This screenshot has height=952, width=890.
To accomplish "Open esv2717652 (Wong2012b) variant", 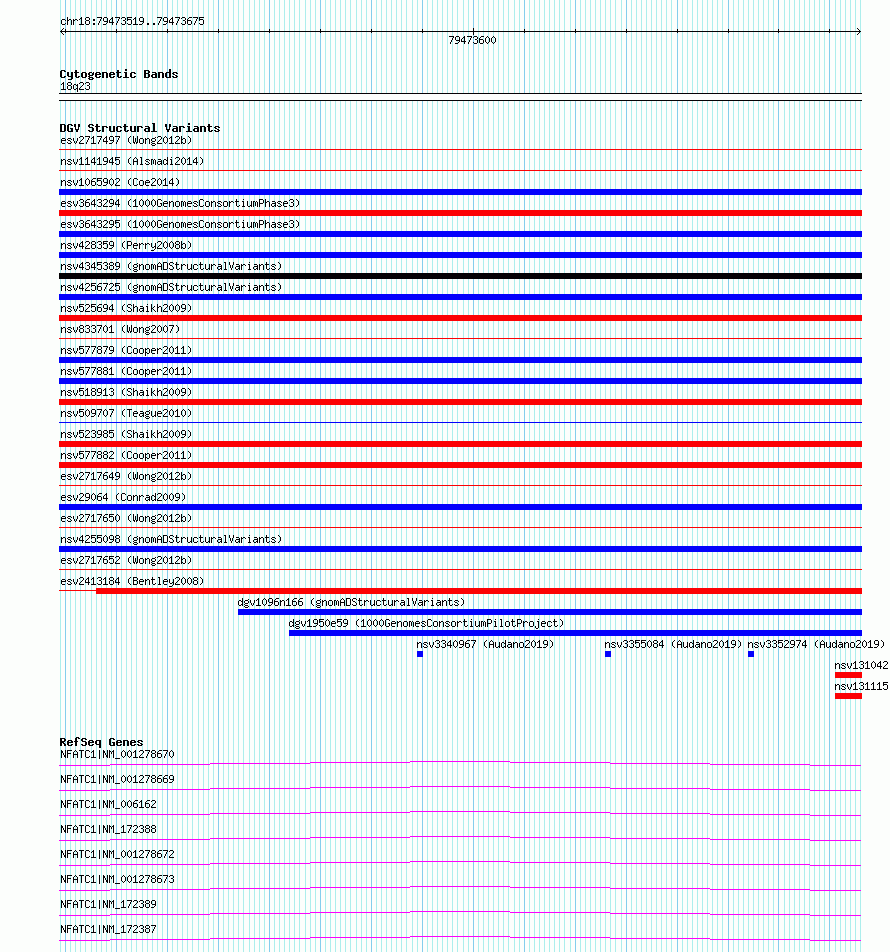I will pos(126,560).
